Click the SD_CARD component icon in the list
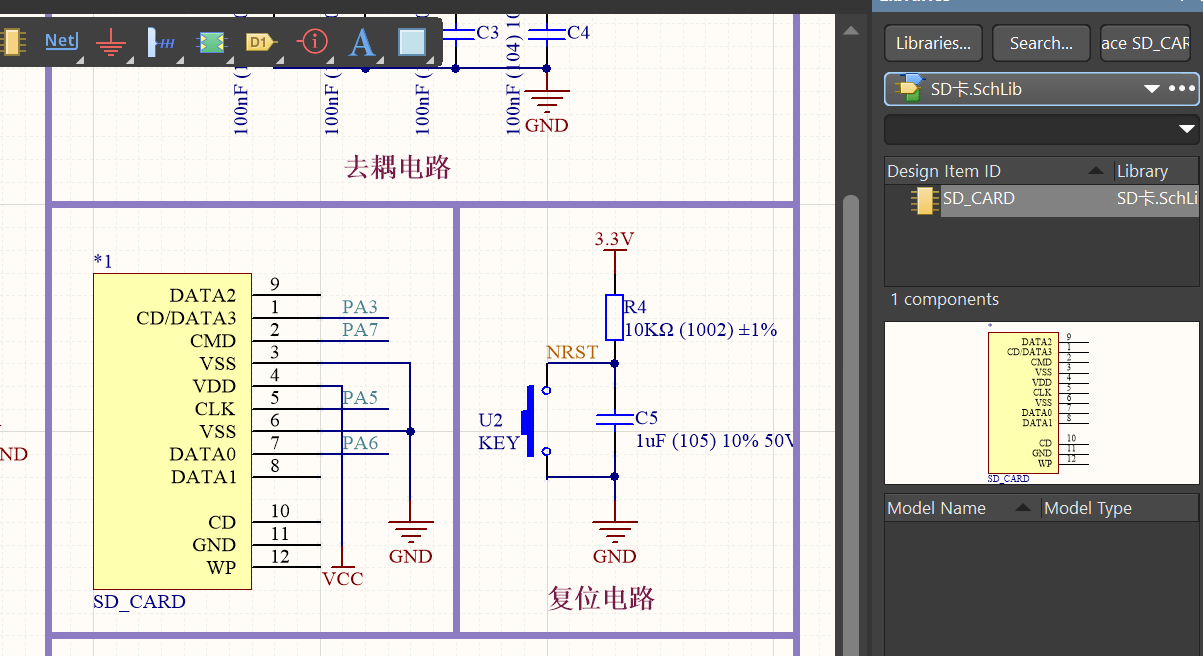1203x656 pixels. point(924,200)
